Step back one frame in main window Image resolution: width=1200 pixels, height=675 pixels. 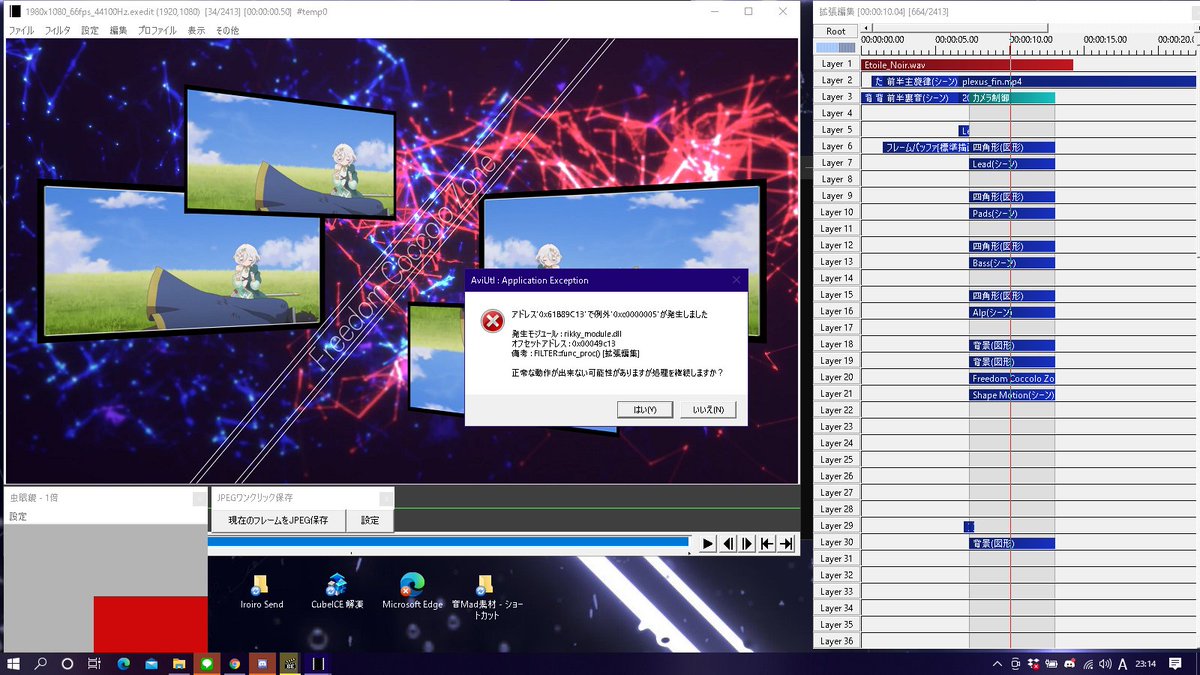pyautogui.click(x=728, y=543)
